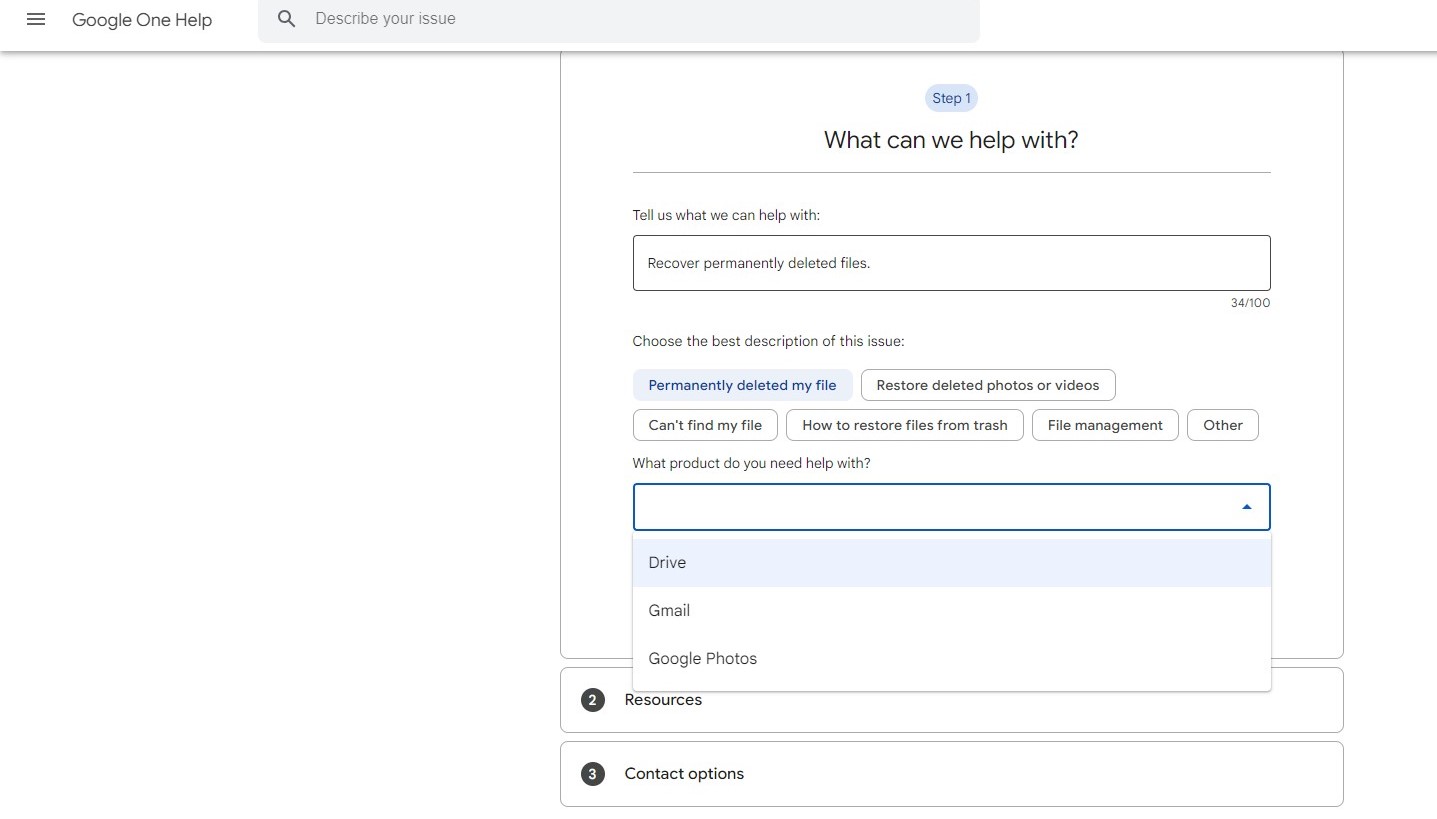Focus the Describe your issue search box
This screenshot has width=1437, height=819.
(x=619, y=19)
